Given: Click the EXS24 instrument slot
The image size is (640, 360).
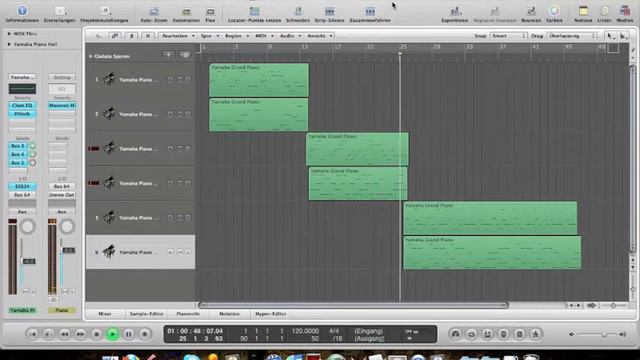Looking at the screenshot, I should click(x=22, y=186).
